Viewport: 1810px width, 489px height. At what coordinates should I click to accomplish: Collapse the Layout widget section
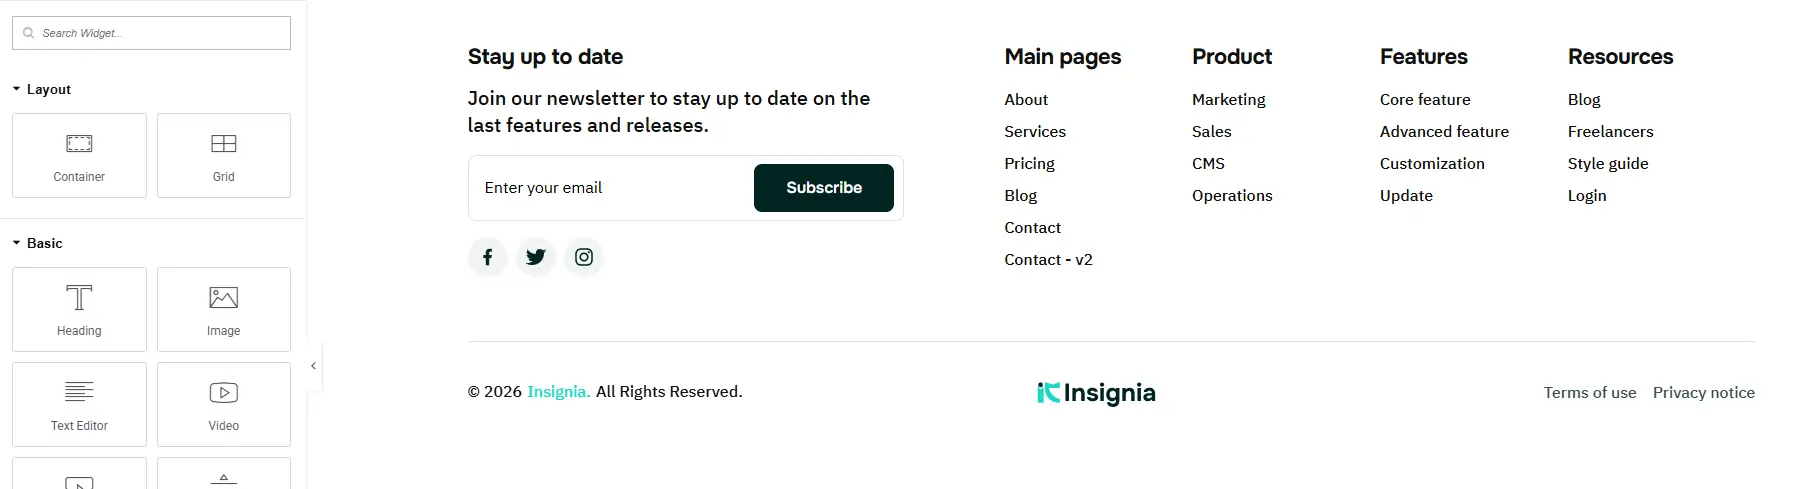pos(41,89)
